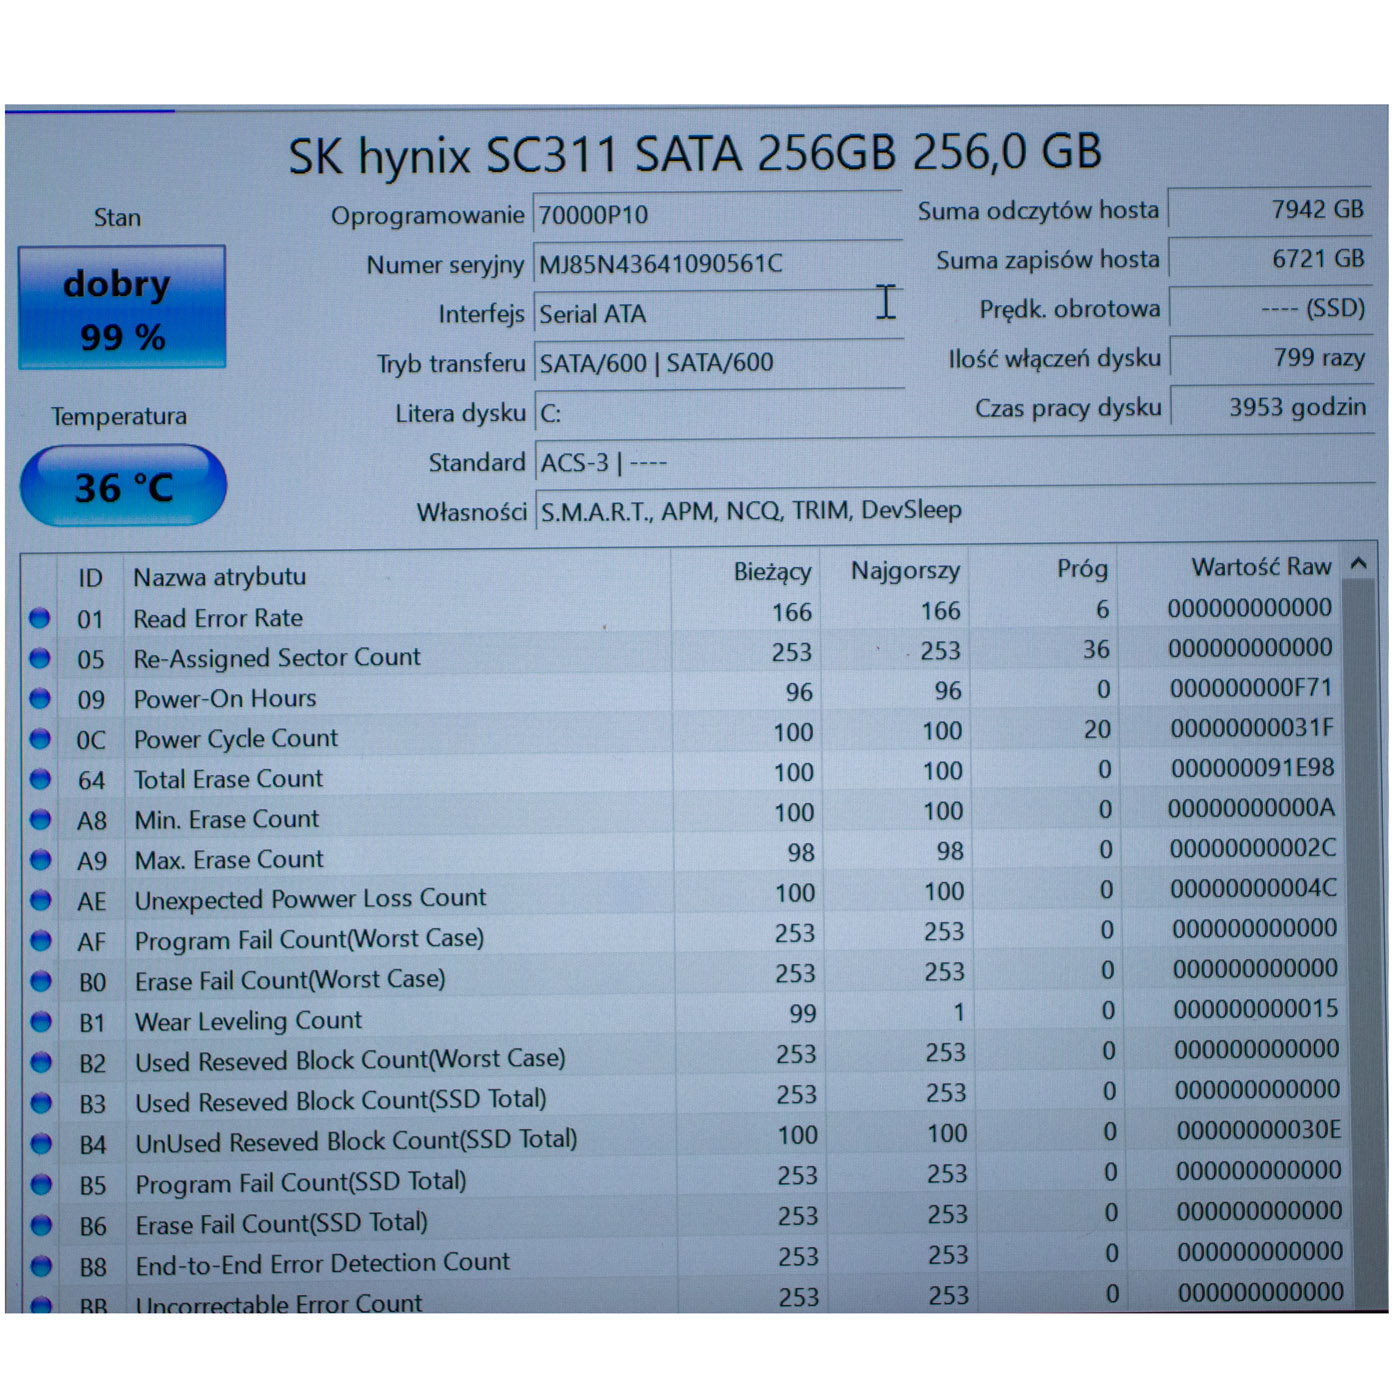1400x1400 pixels.
Task: Click the status dot beside Program Fail Count(Worst Case)
Action: tap(40, 941)
